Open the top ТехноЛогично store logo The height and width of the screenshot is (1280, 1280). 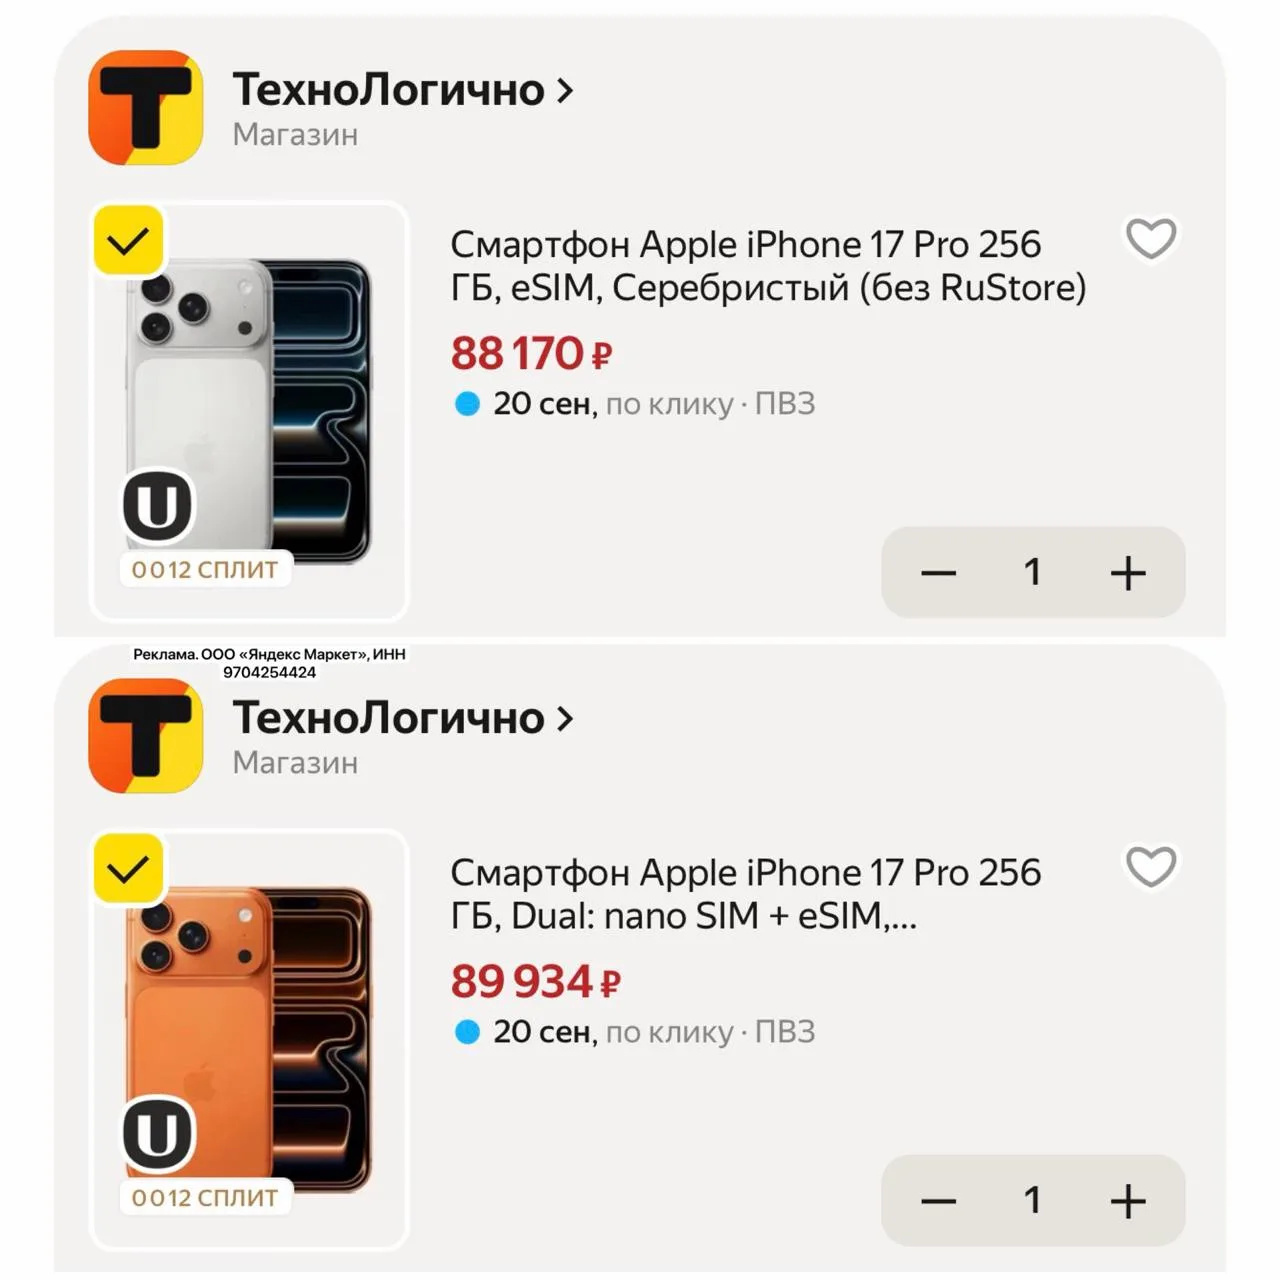click(x=146, y=108)
